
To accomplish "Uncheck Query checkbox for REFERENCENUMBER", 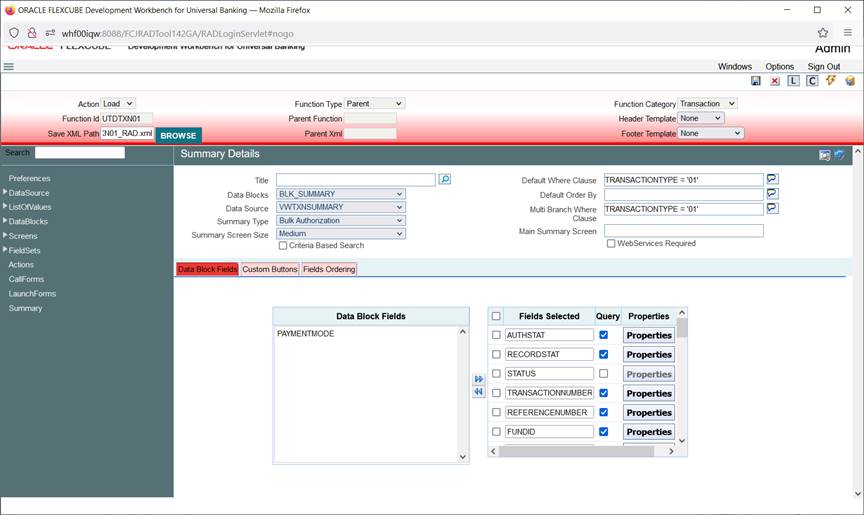I will 603,412.
